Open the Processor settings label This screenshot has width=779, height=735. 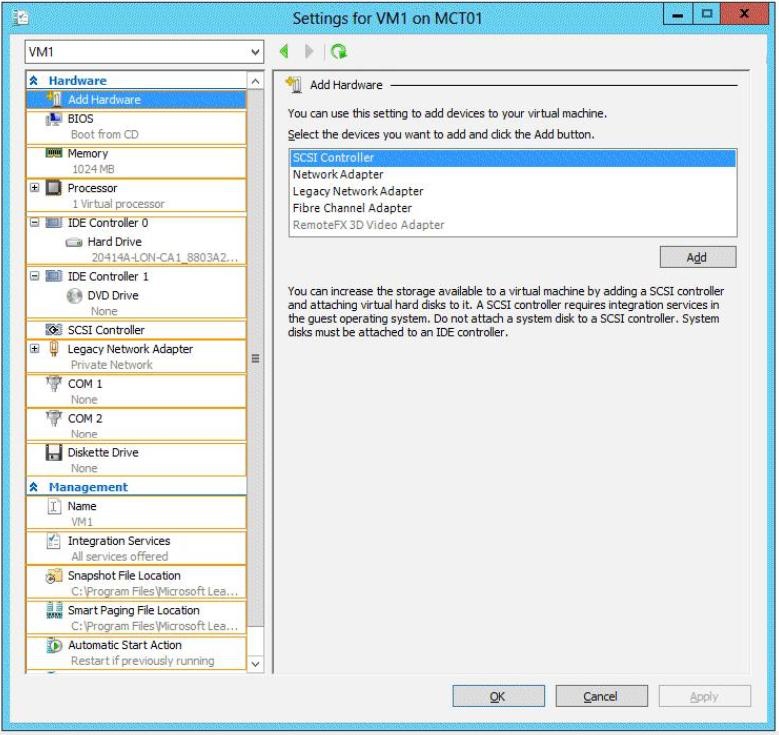(92, 188)
